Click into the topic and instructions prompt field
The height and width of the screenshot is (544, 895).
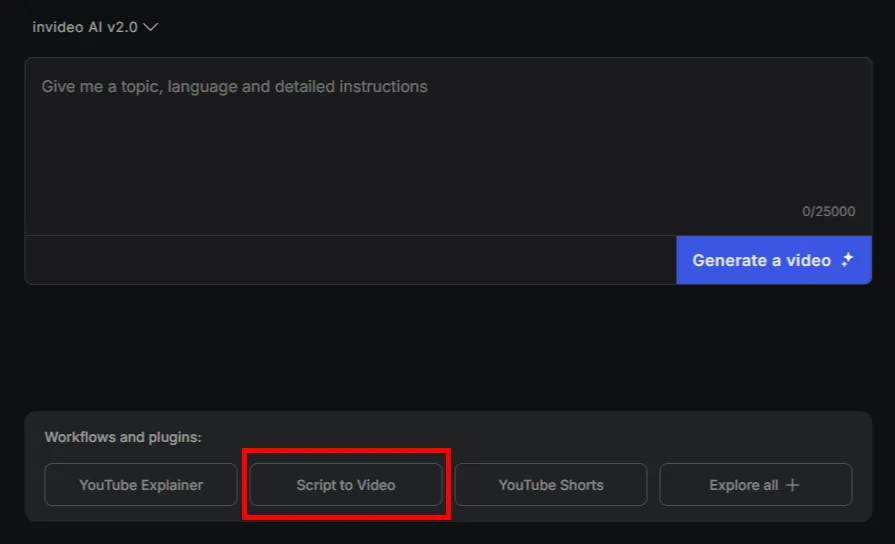pyautogui.click(x=448, y=146)
